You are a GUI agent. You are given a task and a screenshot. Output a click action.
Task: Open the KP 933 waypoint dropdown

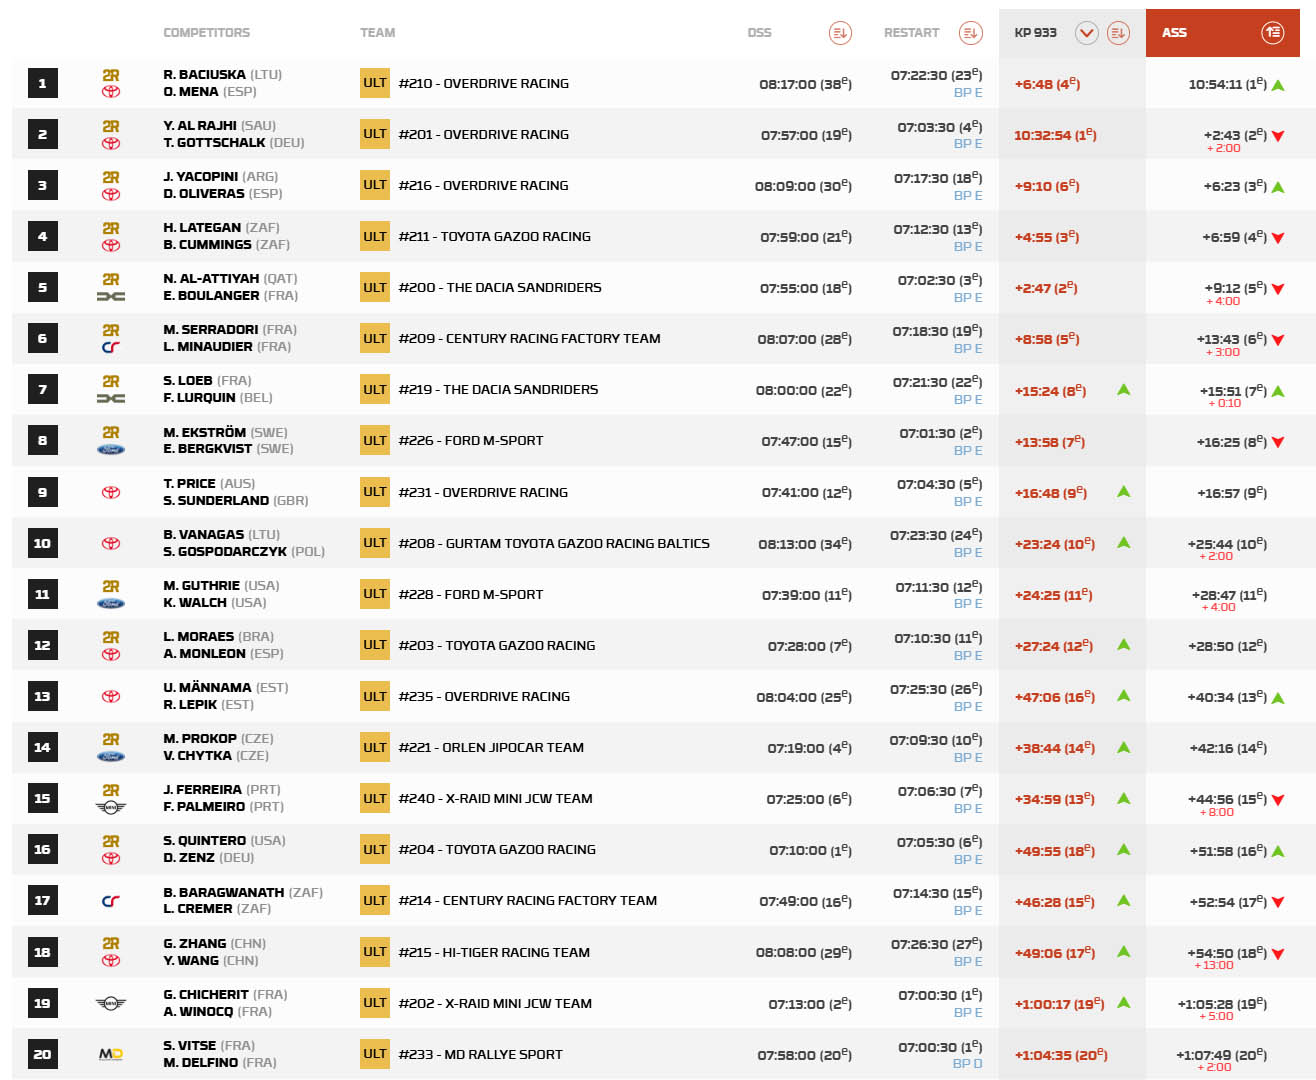pos(1086,33)
